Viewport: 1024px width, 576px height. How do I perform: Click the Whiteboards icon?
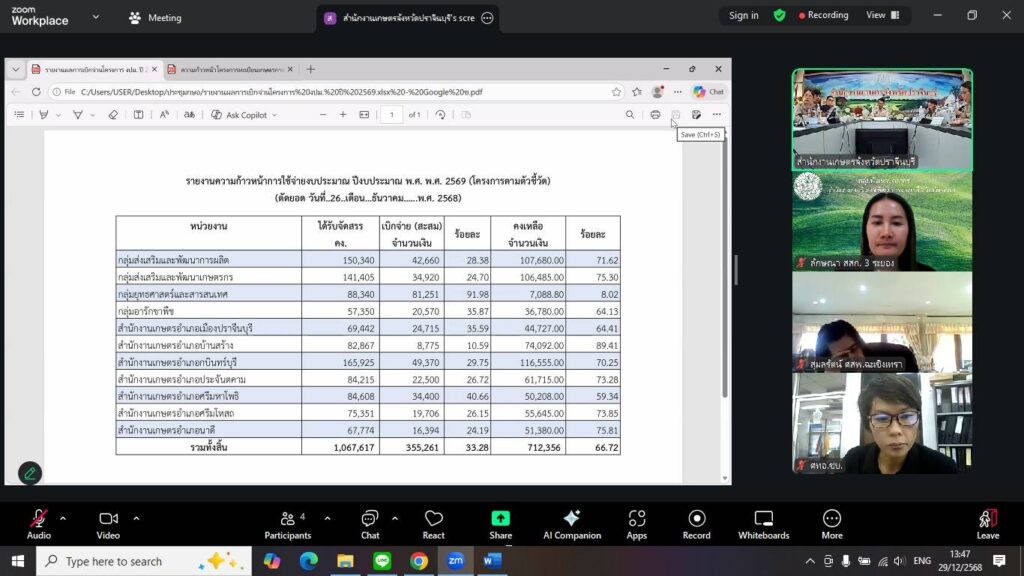[763, 523]
